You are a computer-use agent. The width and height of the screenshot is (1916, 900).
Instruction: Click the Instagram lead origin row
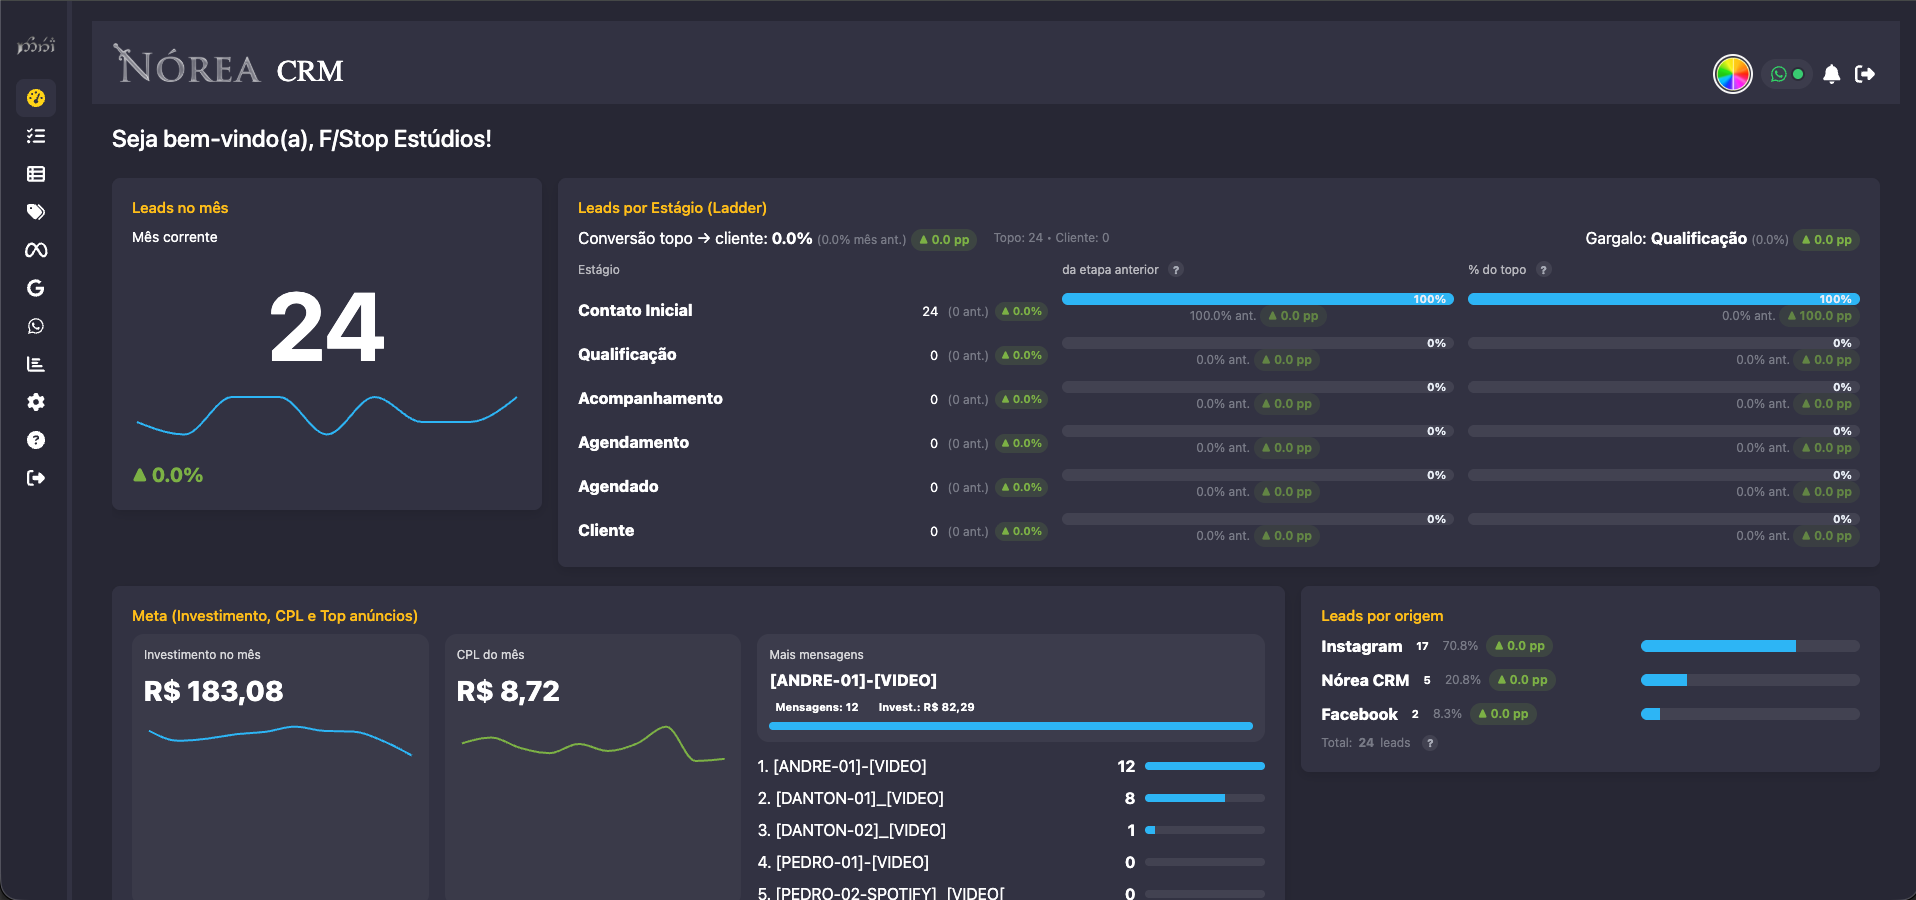pyautogui.click(x=1361, y=647)
